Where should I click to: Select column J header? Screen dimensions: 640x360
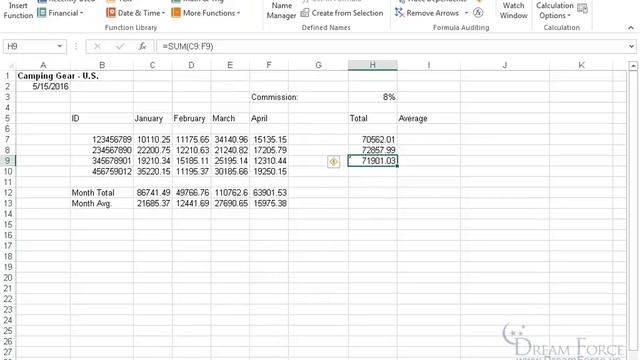(x=504, y=65)
